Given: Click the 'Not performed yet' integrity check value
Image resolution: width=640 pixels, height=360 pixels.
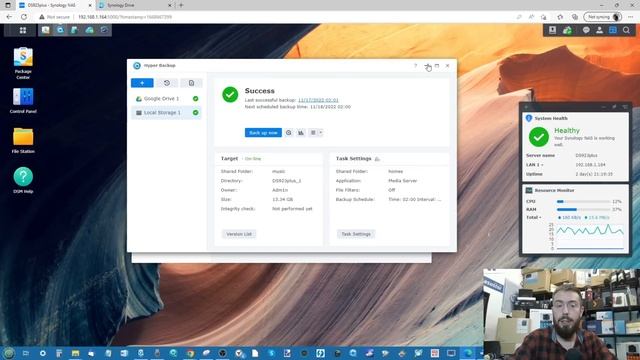Looking at the screenshot, I should click(292, 209).
